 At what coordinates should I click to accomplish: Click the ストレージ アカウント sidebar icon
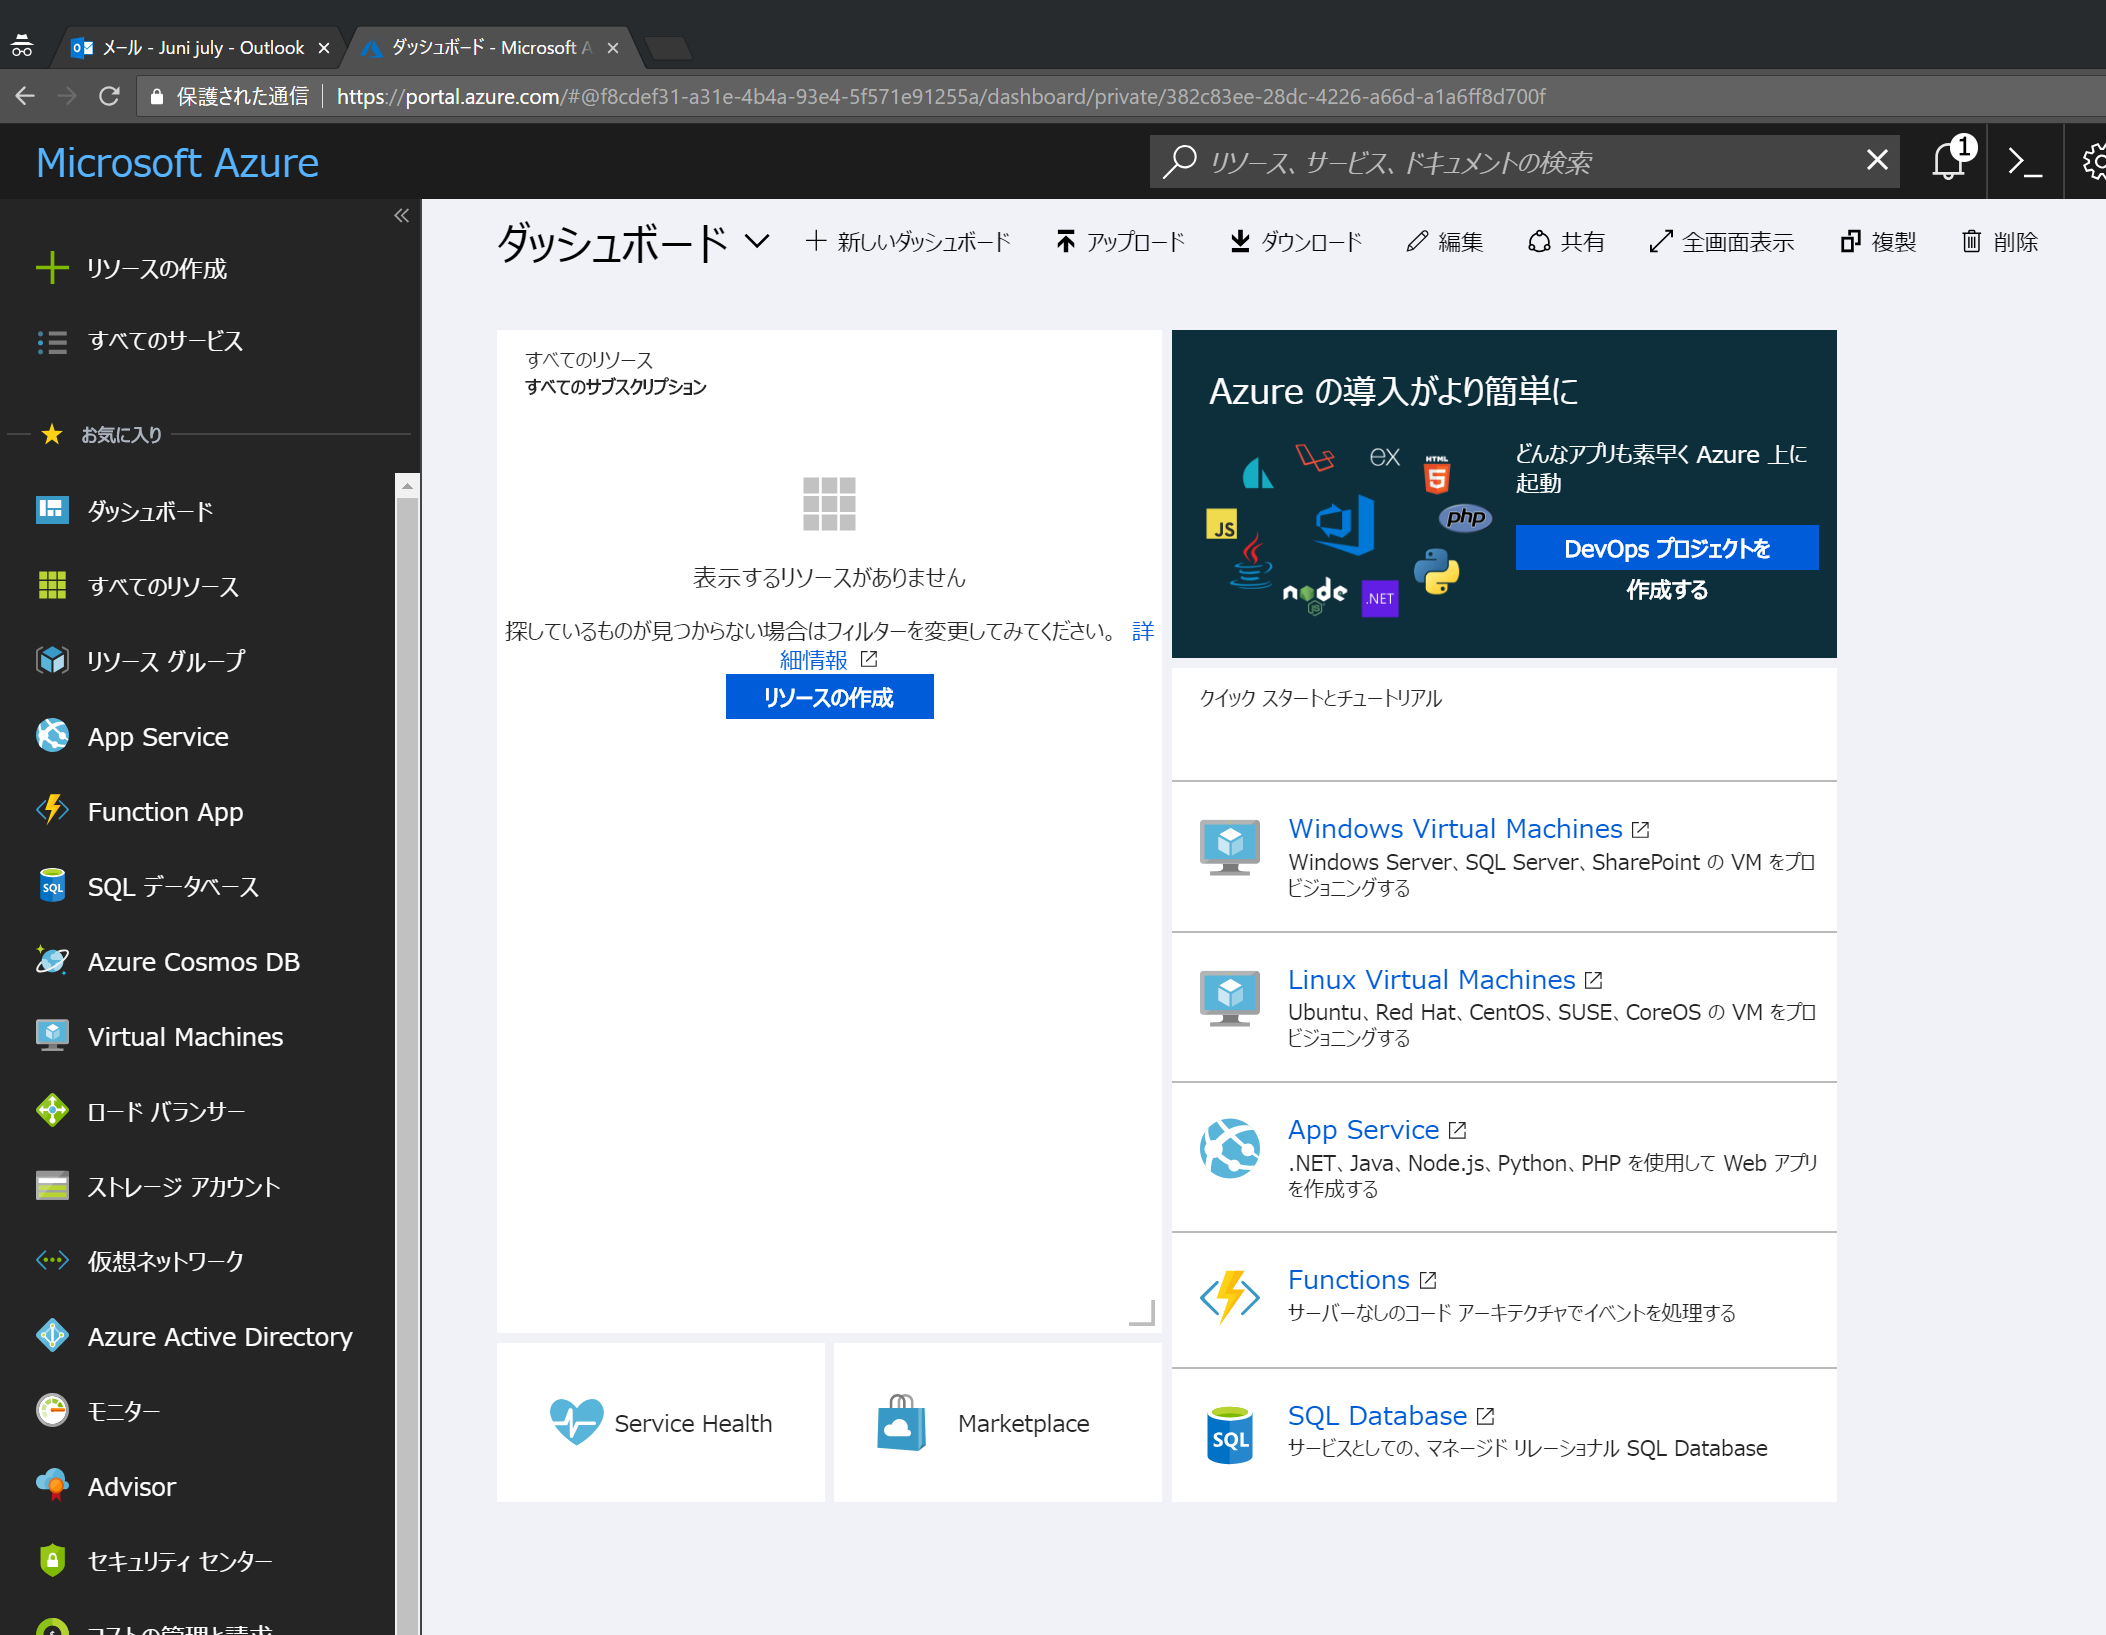(52, 1186)
